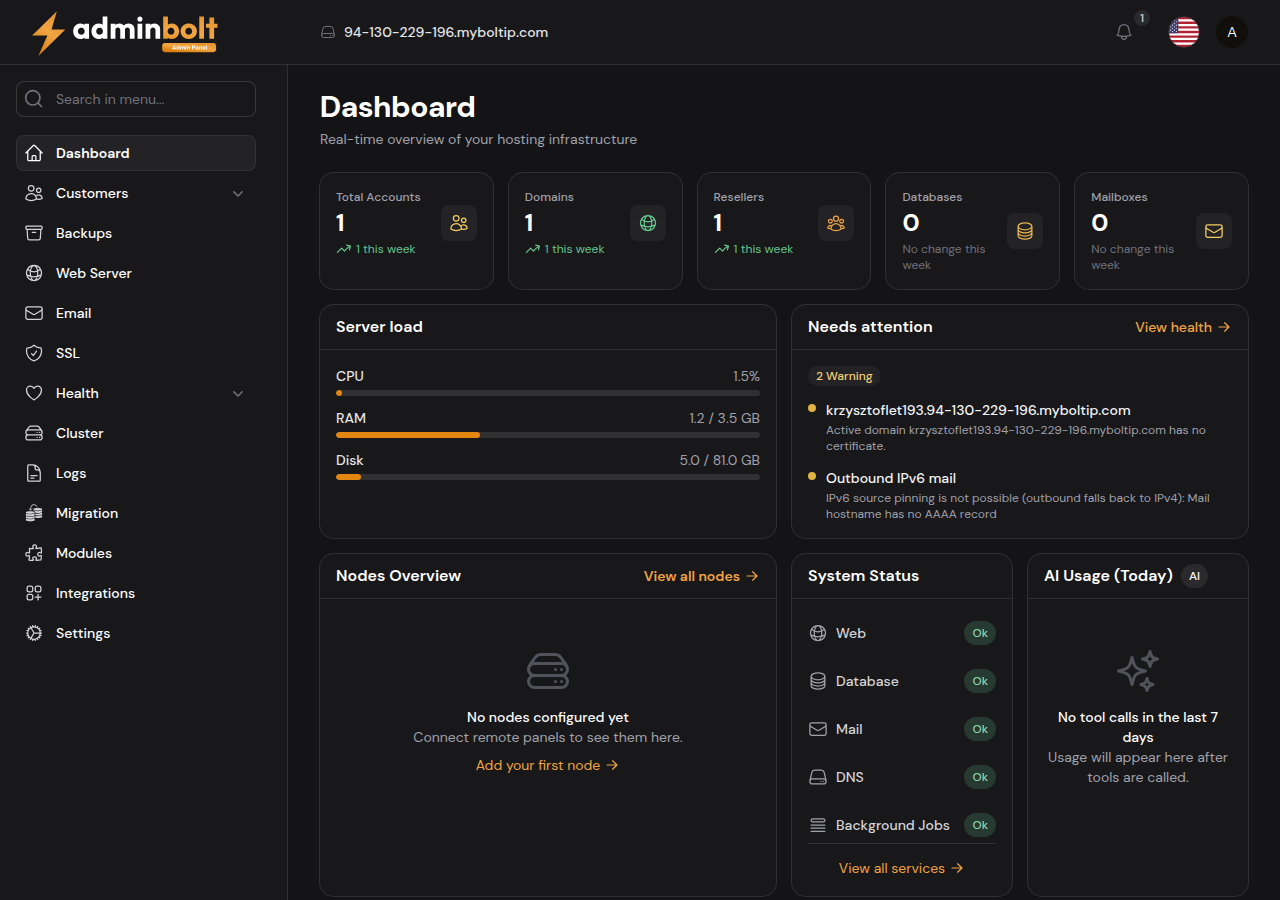Click the CPU load progress bar
The image size is (1280, 900).
click(x=548, y=393)
